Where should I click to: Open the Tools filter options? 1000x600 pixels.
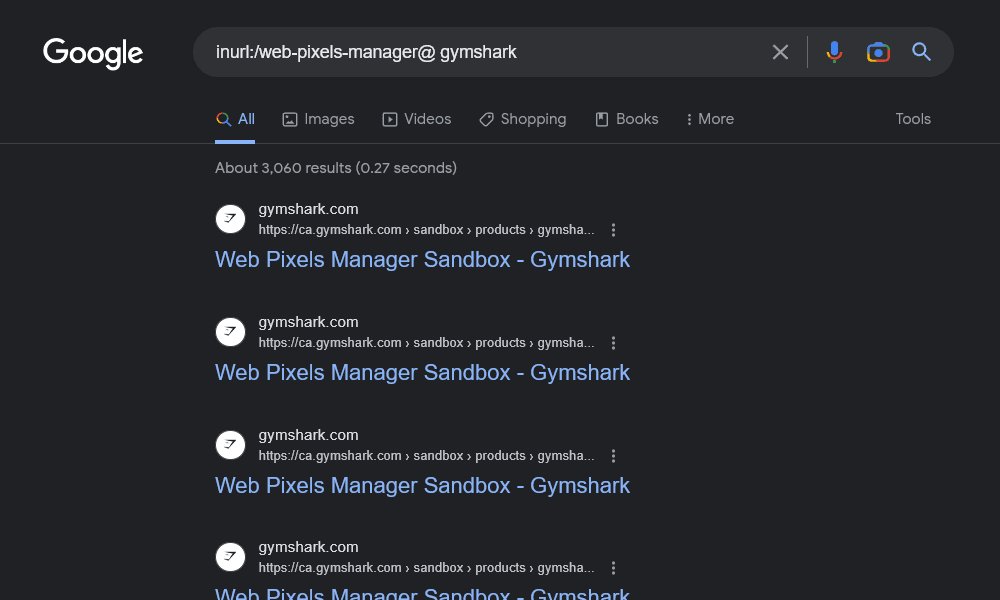tap(913, 119)
